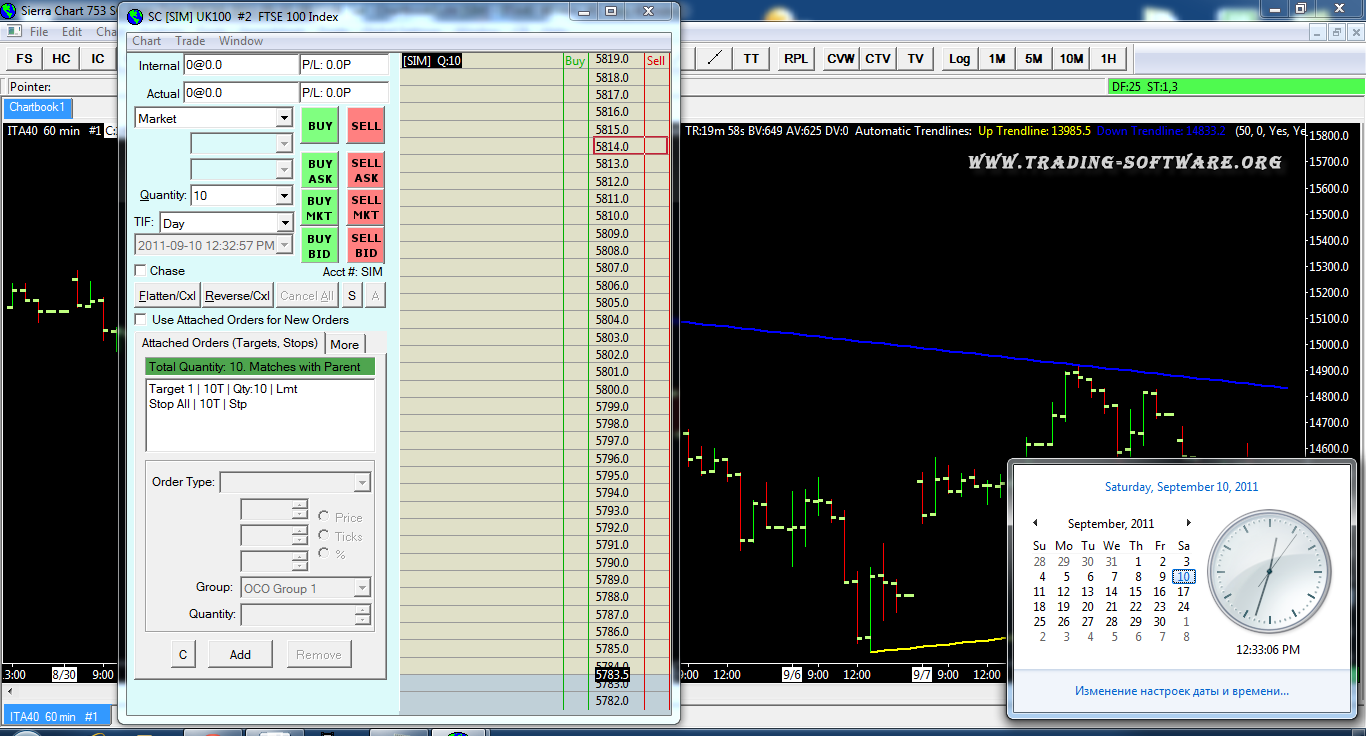This screenshot has height=736, width=1366.
Task: Expand the TIF Day dropdown
Action: 284,223
